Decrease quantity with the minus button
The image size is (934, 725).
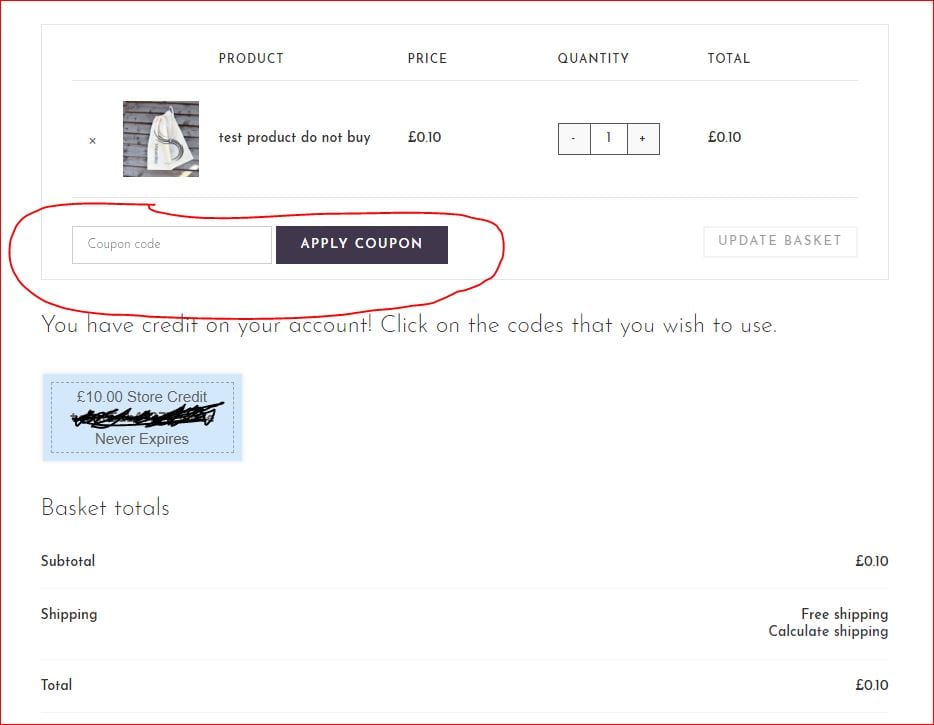point(574,139)
